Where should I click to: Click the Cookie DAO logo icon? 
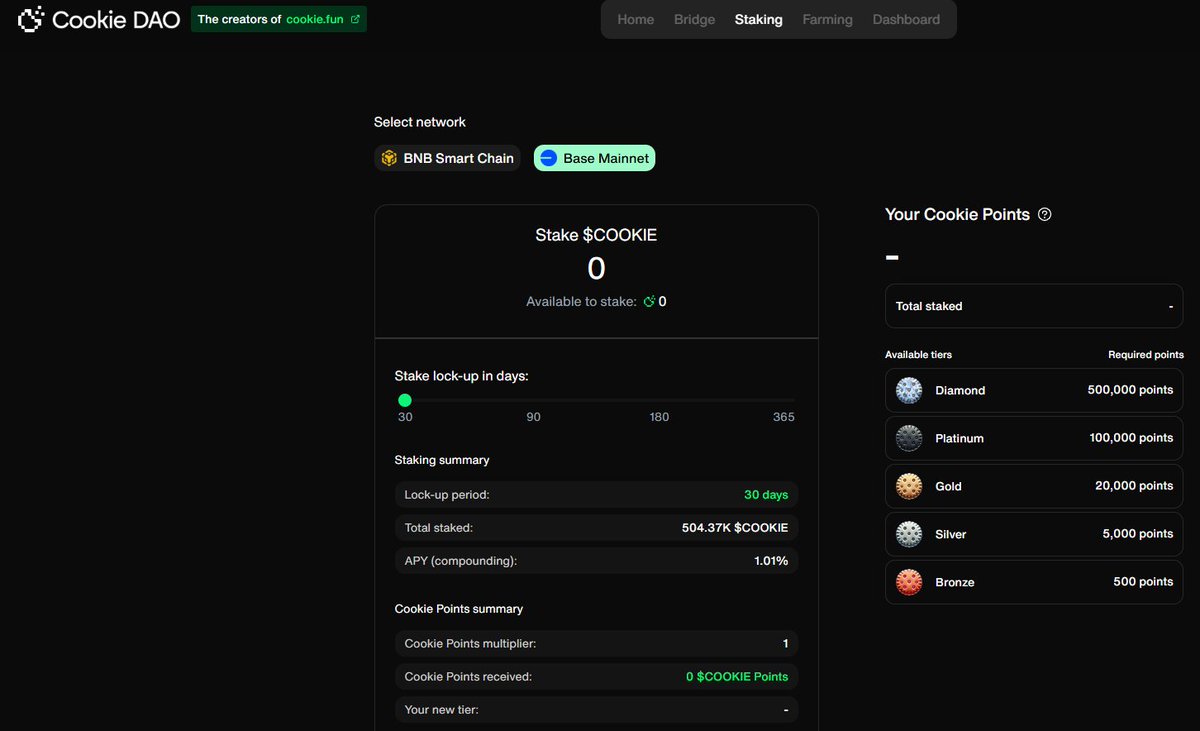pos(31,19)
